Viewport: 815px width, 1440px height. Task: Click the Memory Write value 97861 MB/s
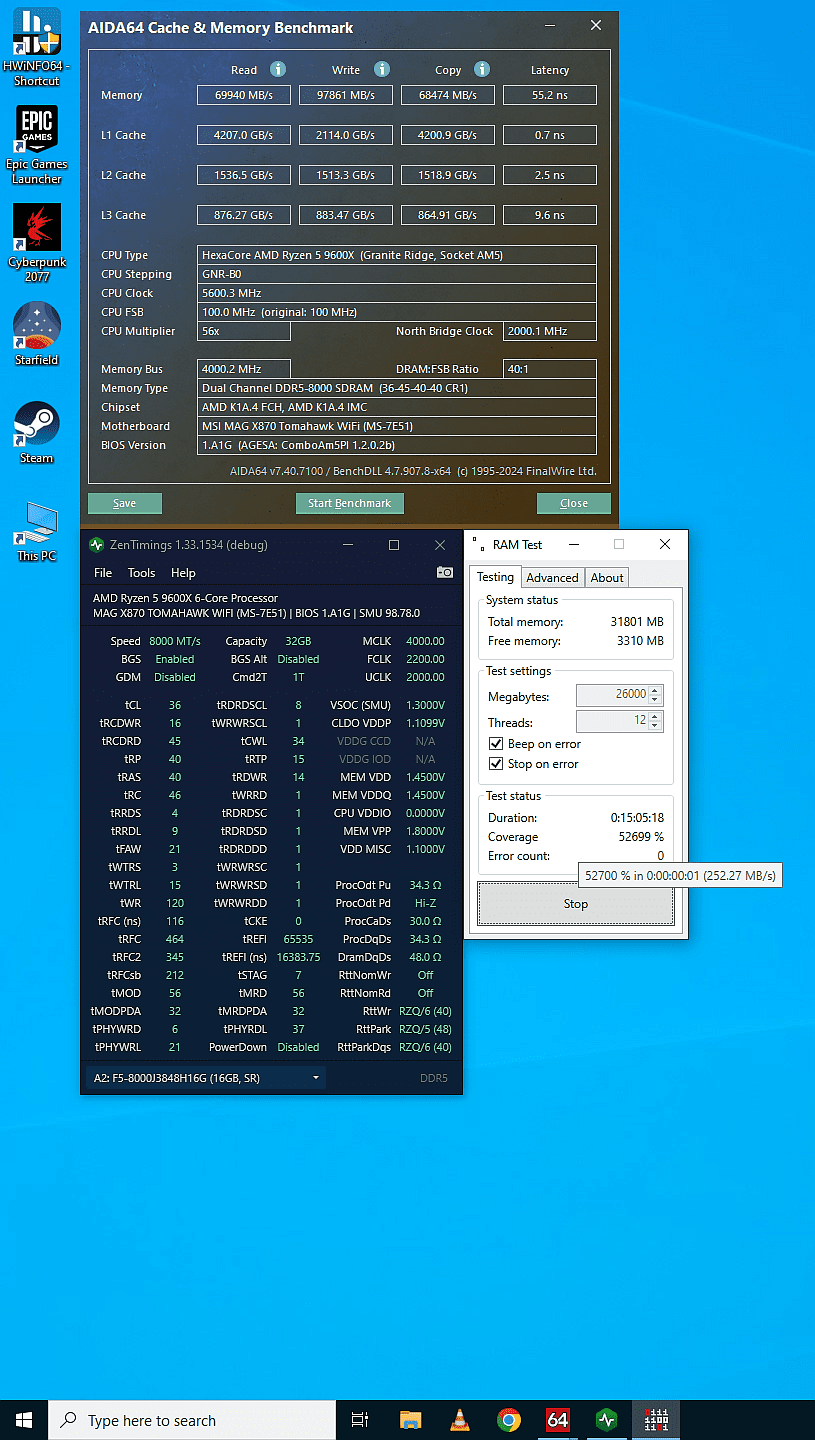pos(346,95)
